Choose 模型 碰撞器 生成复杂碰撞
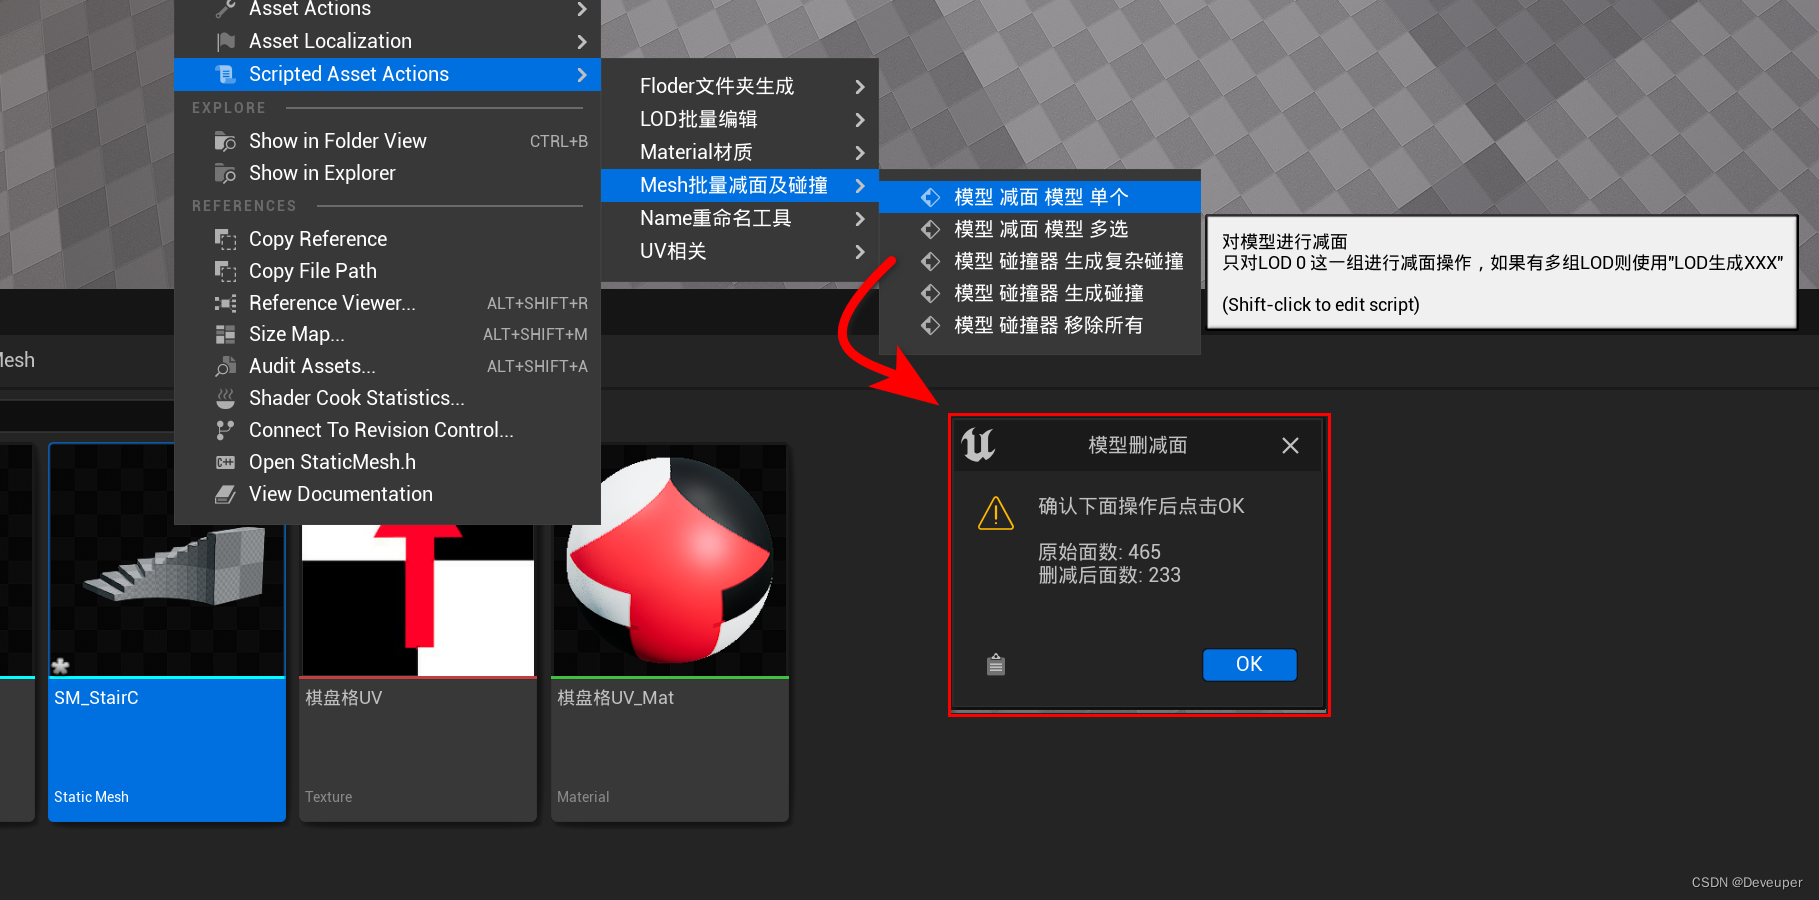This screenshot has width=1819, height=900. 1040,261
